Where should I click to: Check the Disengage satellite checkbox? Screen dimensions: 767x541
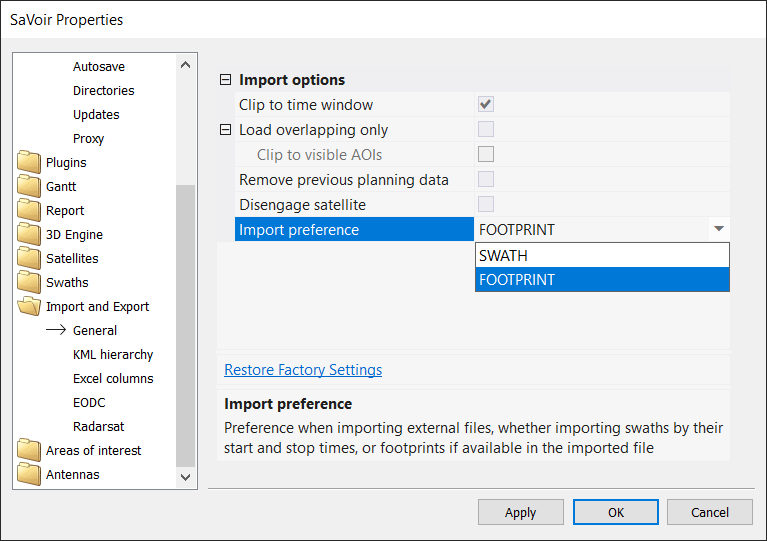pyautogui.click(x=486, y=204)
